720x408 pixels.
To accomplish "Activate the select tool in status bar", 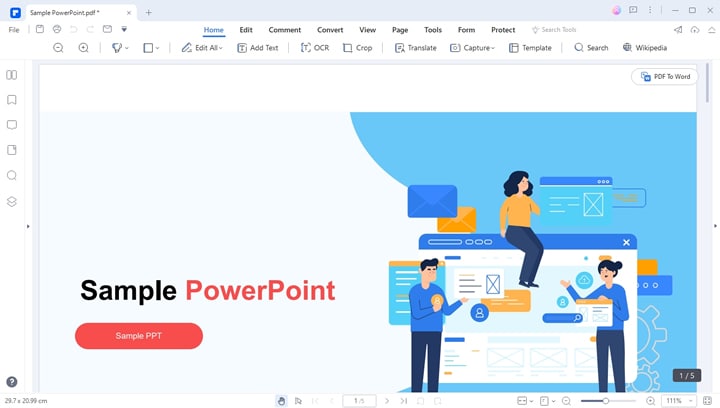I will [x=298, y=401].
